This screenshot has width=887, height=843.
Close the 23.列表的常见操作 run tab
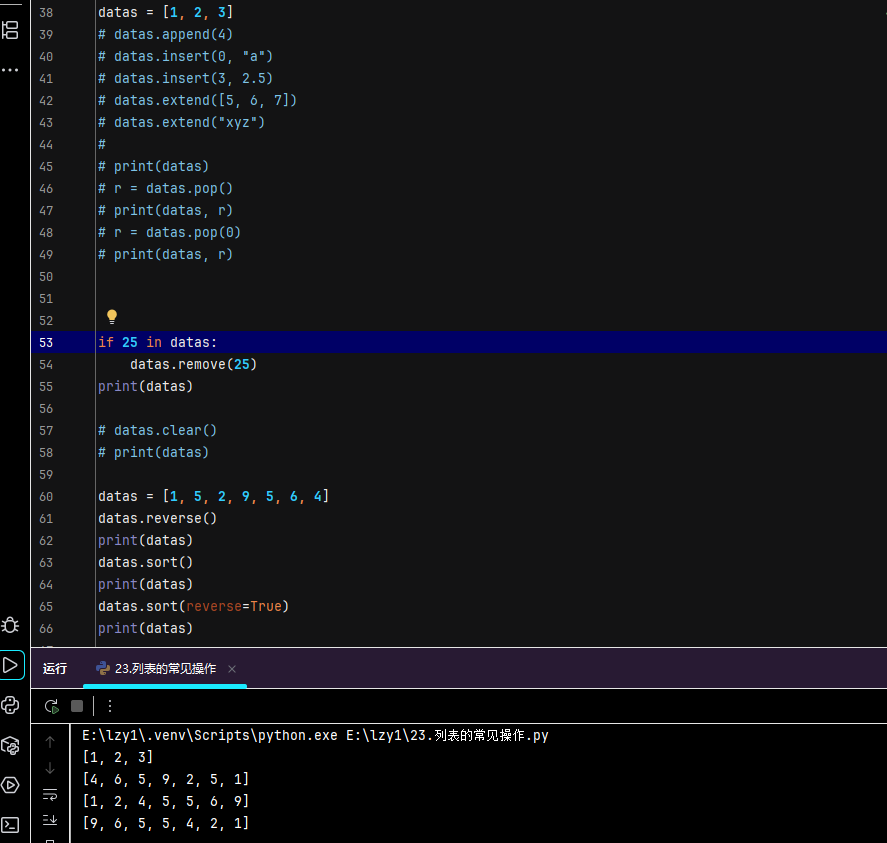[x=232, y=669]
